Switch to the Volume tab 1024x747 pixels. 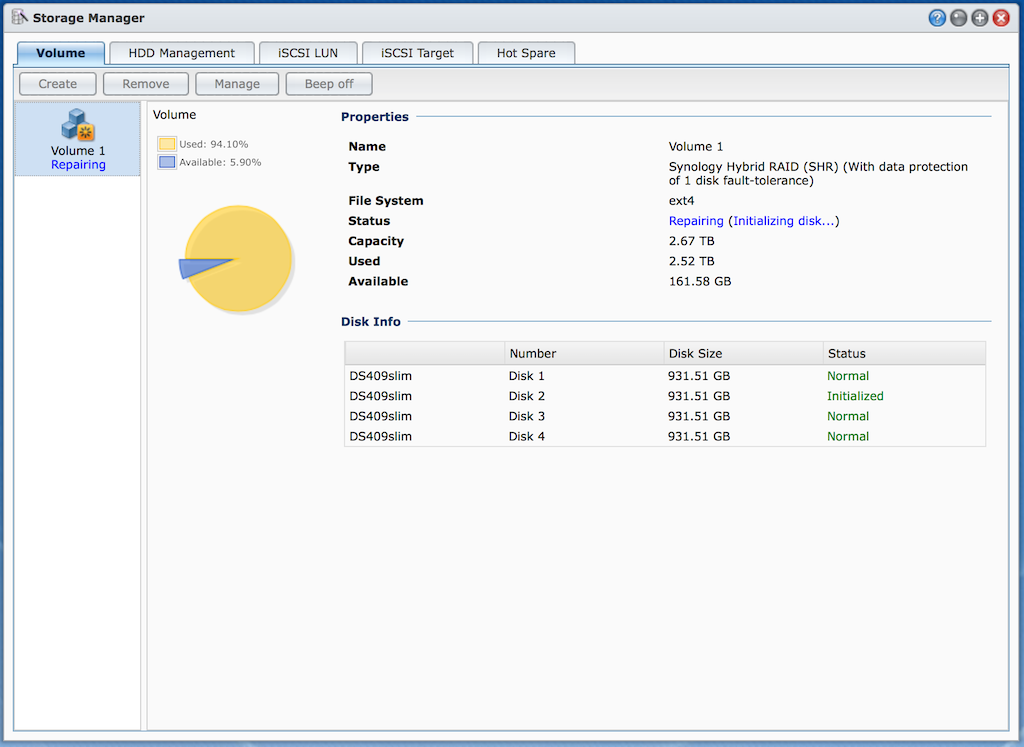pyautogui.click(x=61, y=53)
